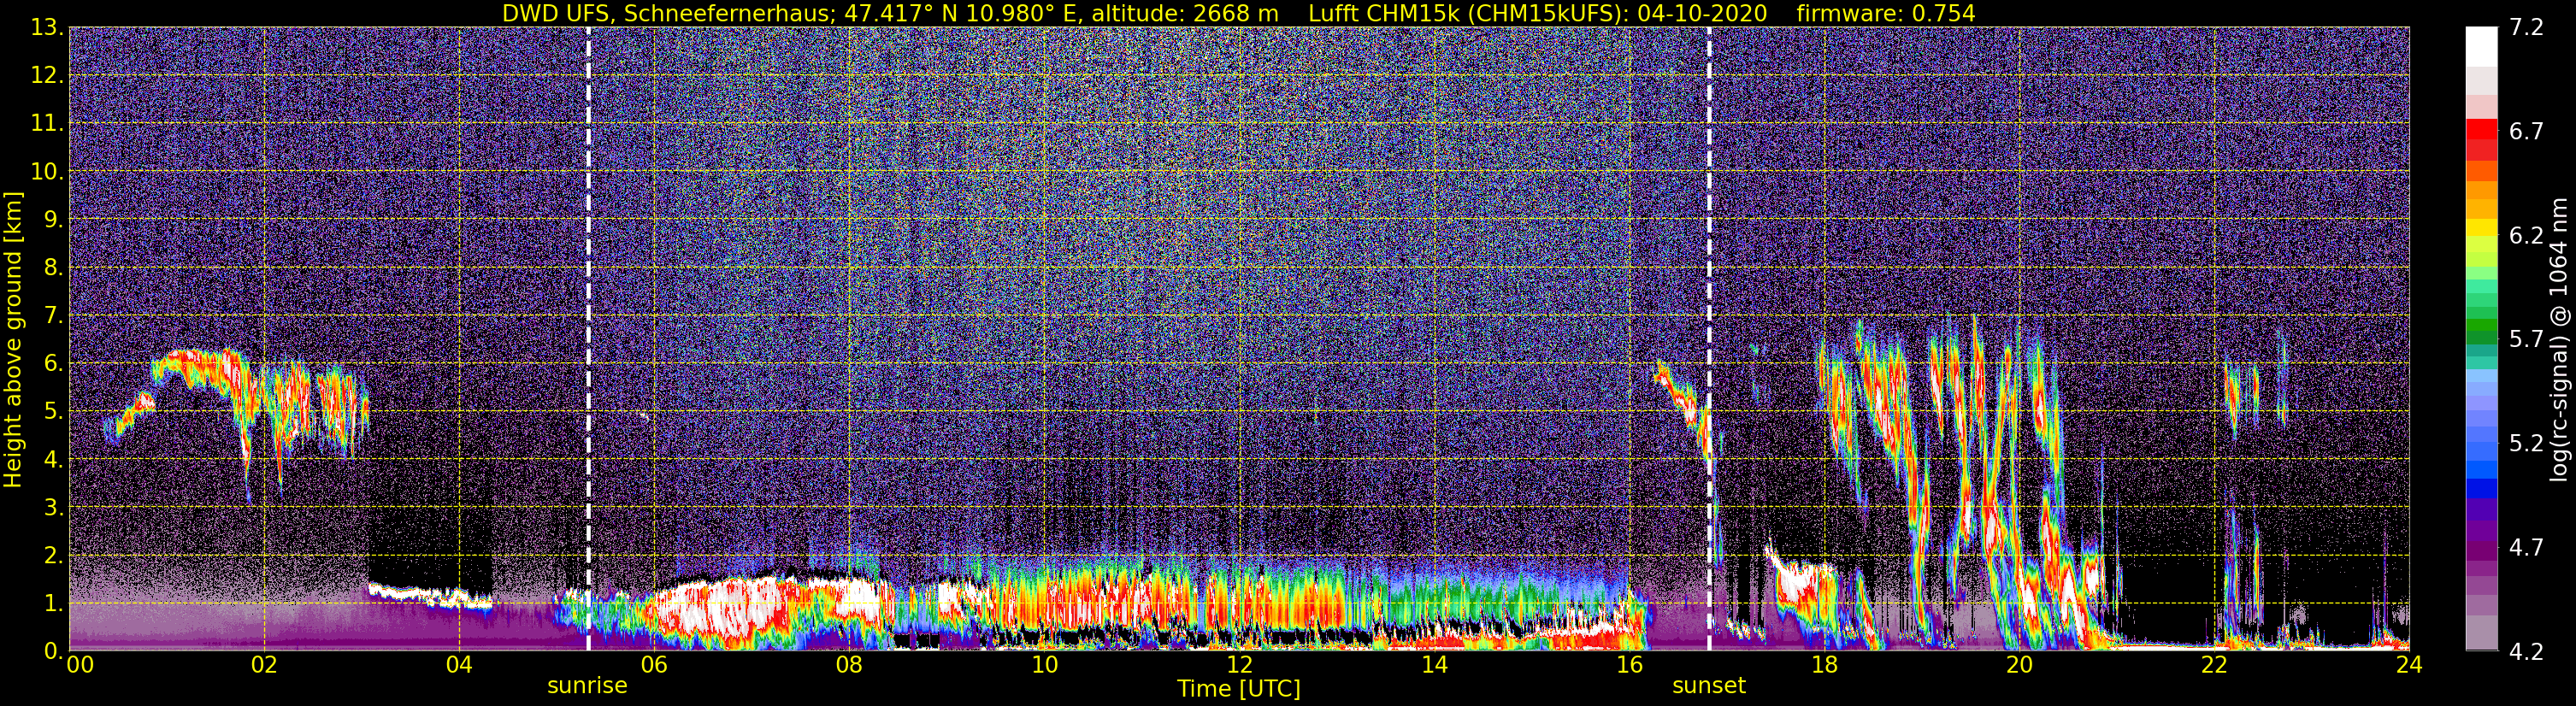Click the log(rc-signal) @ 1064 nm label
This screenshot has width=2576, height=706.
2561,339
